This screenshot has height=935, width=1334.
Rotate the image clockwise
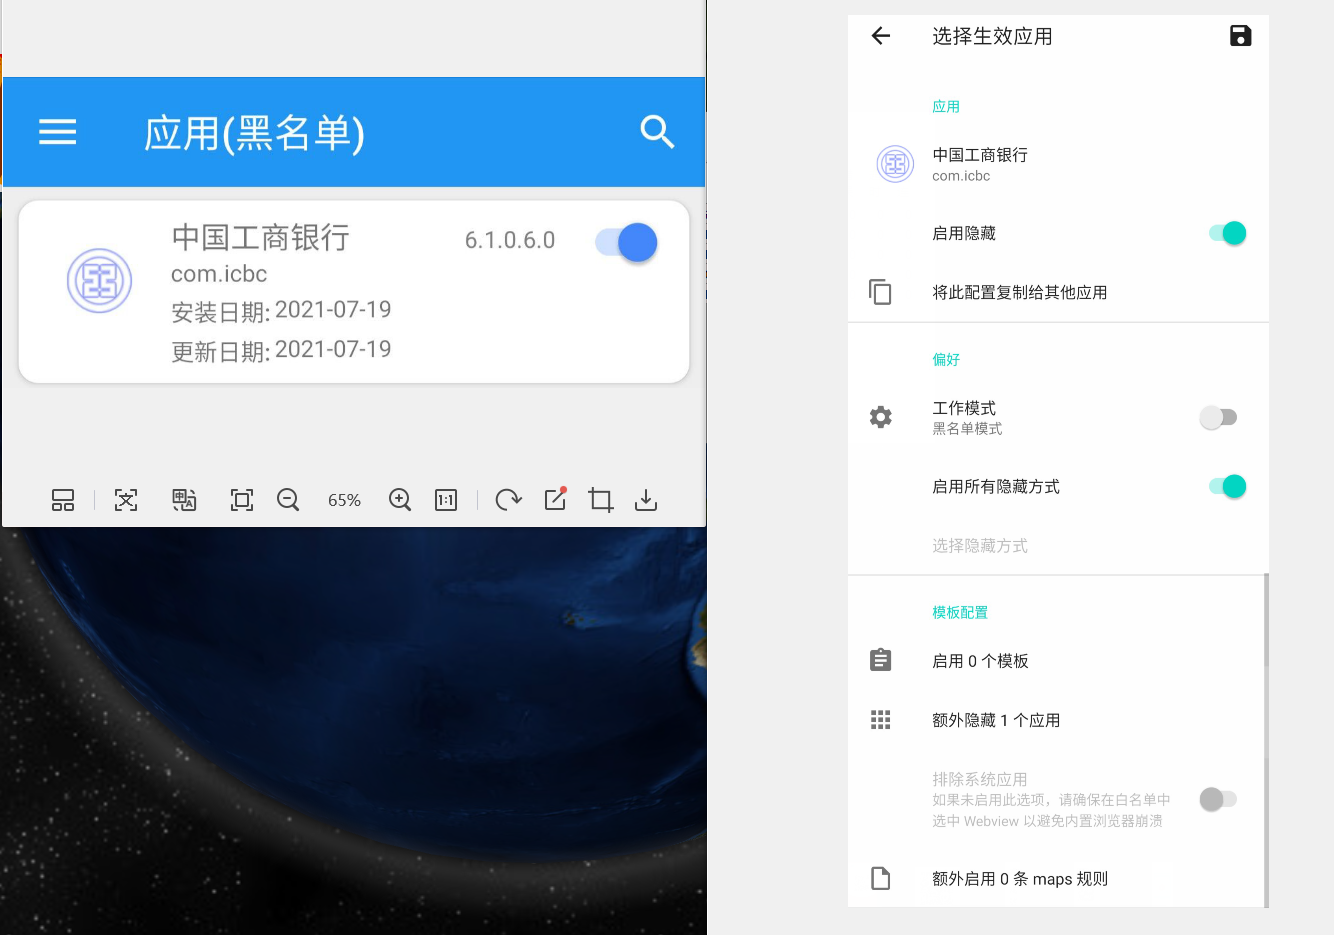point(508,500)
